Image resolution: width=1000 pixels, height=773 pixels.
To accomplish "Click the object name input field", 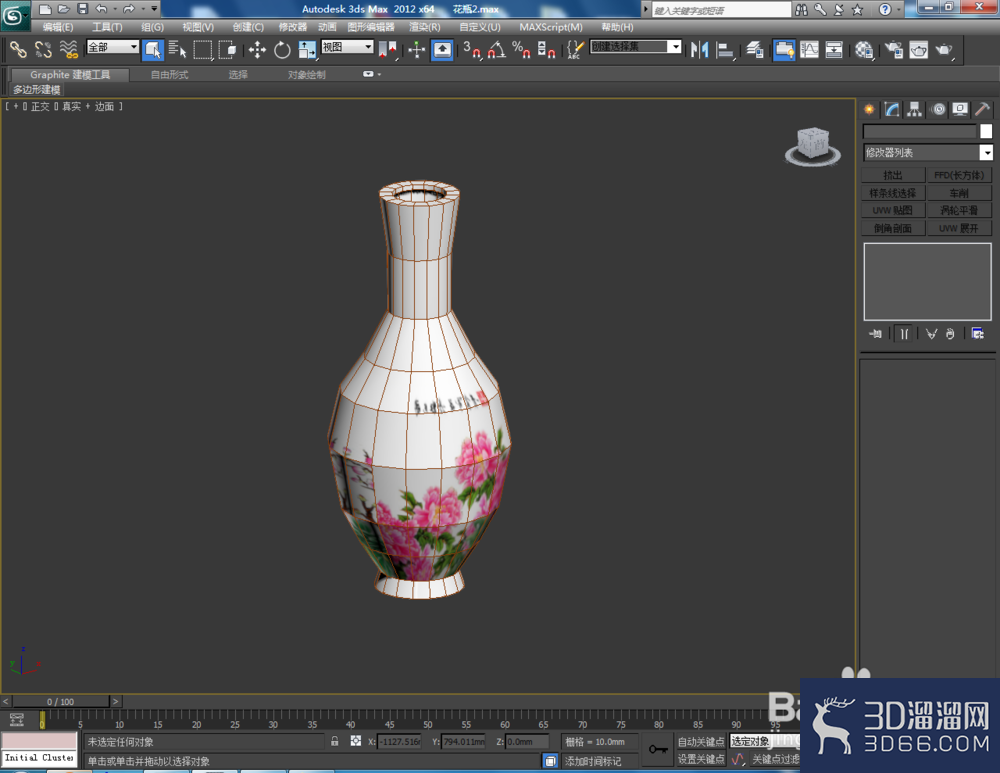I will 920,131.
